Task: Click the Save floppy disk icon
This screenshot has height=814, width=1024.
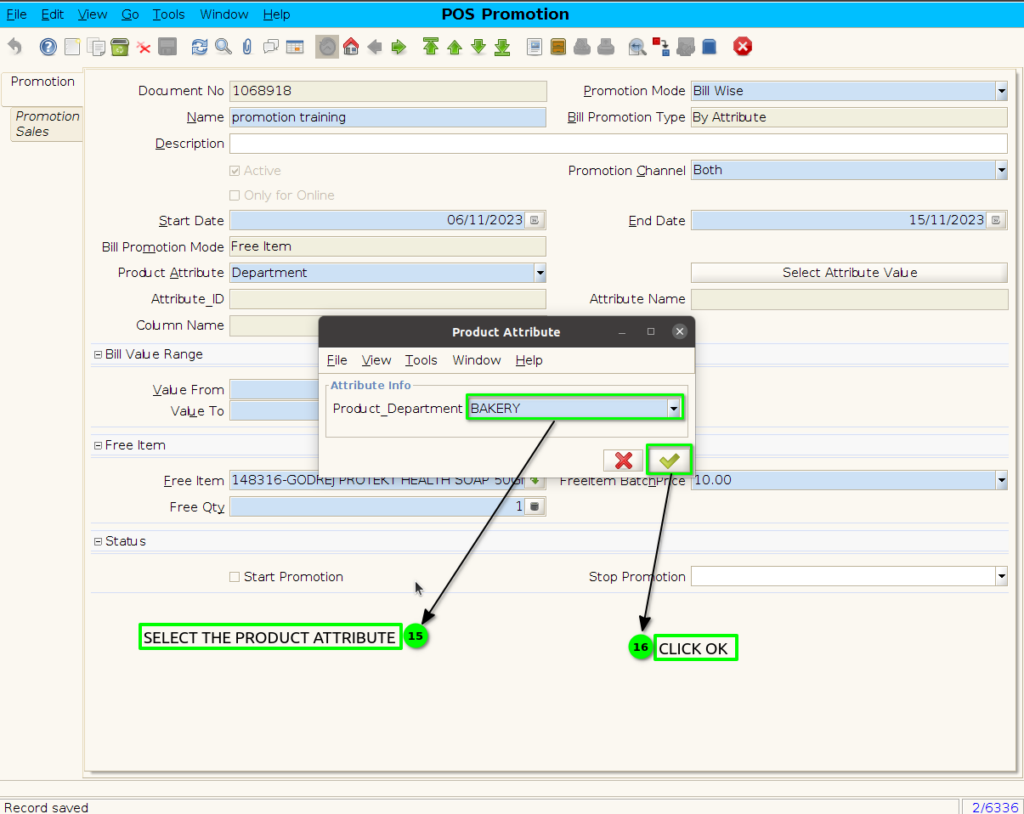Action: (168, 46)
